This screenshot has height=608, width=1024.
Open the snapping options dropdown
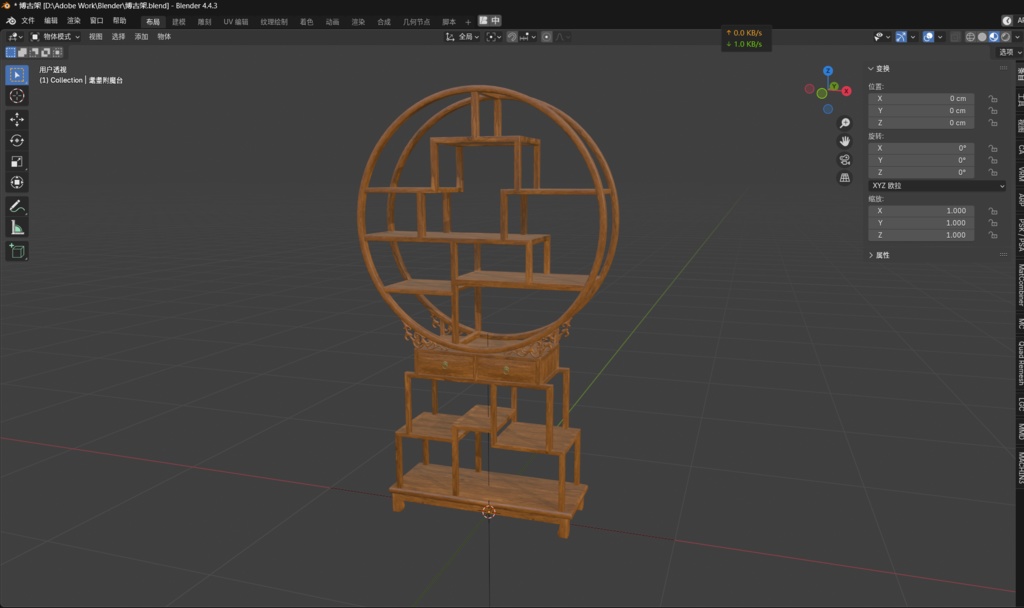pos(528,37)
